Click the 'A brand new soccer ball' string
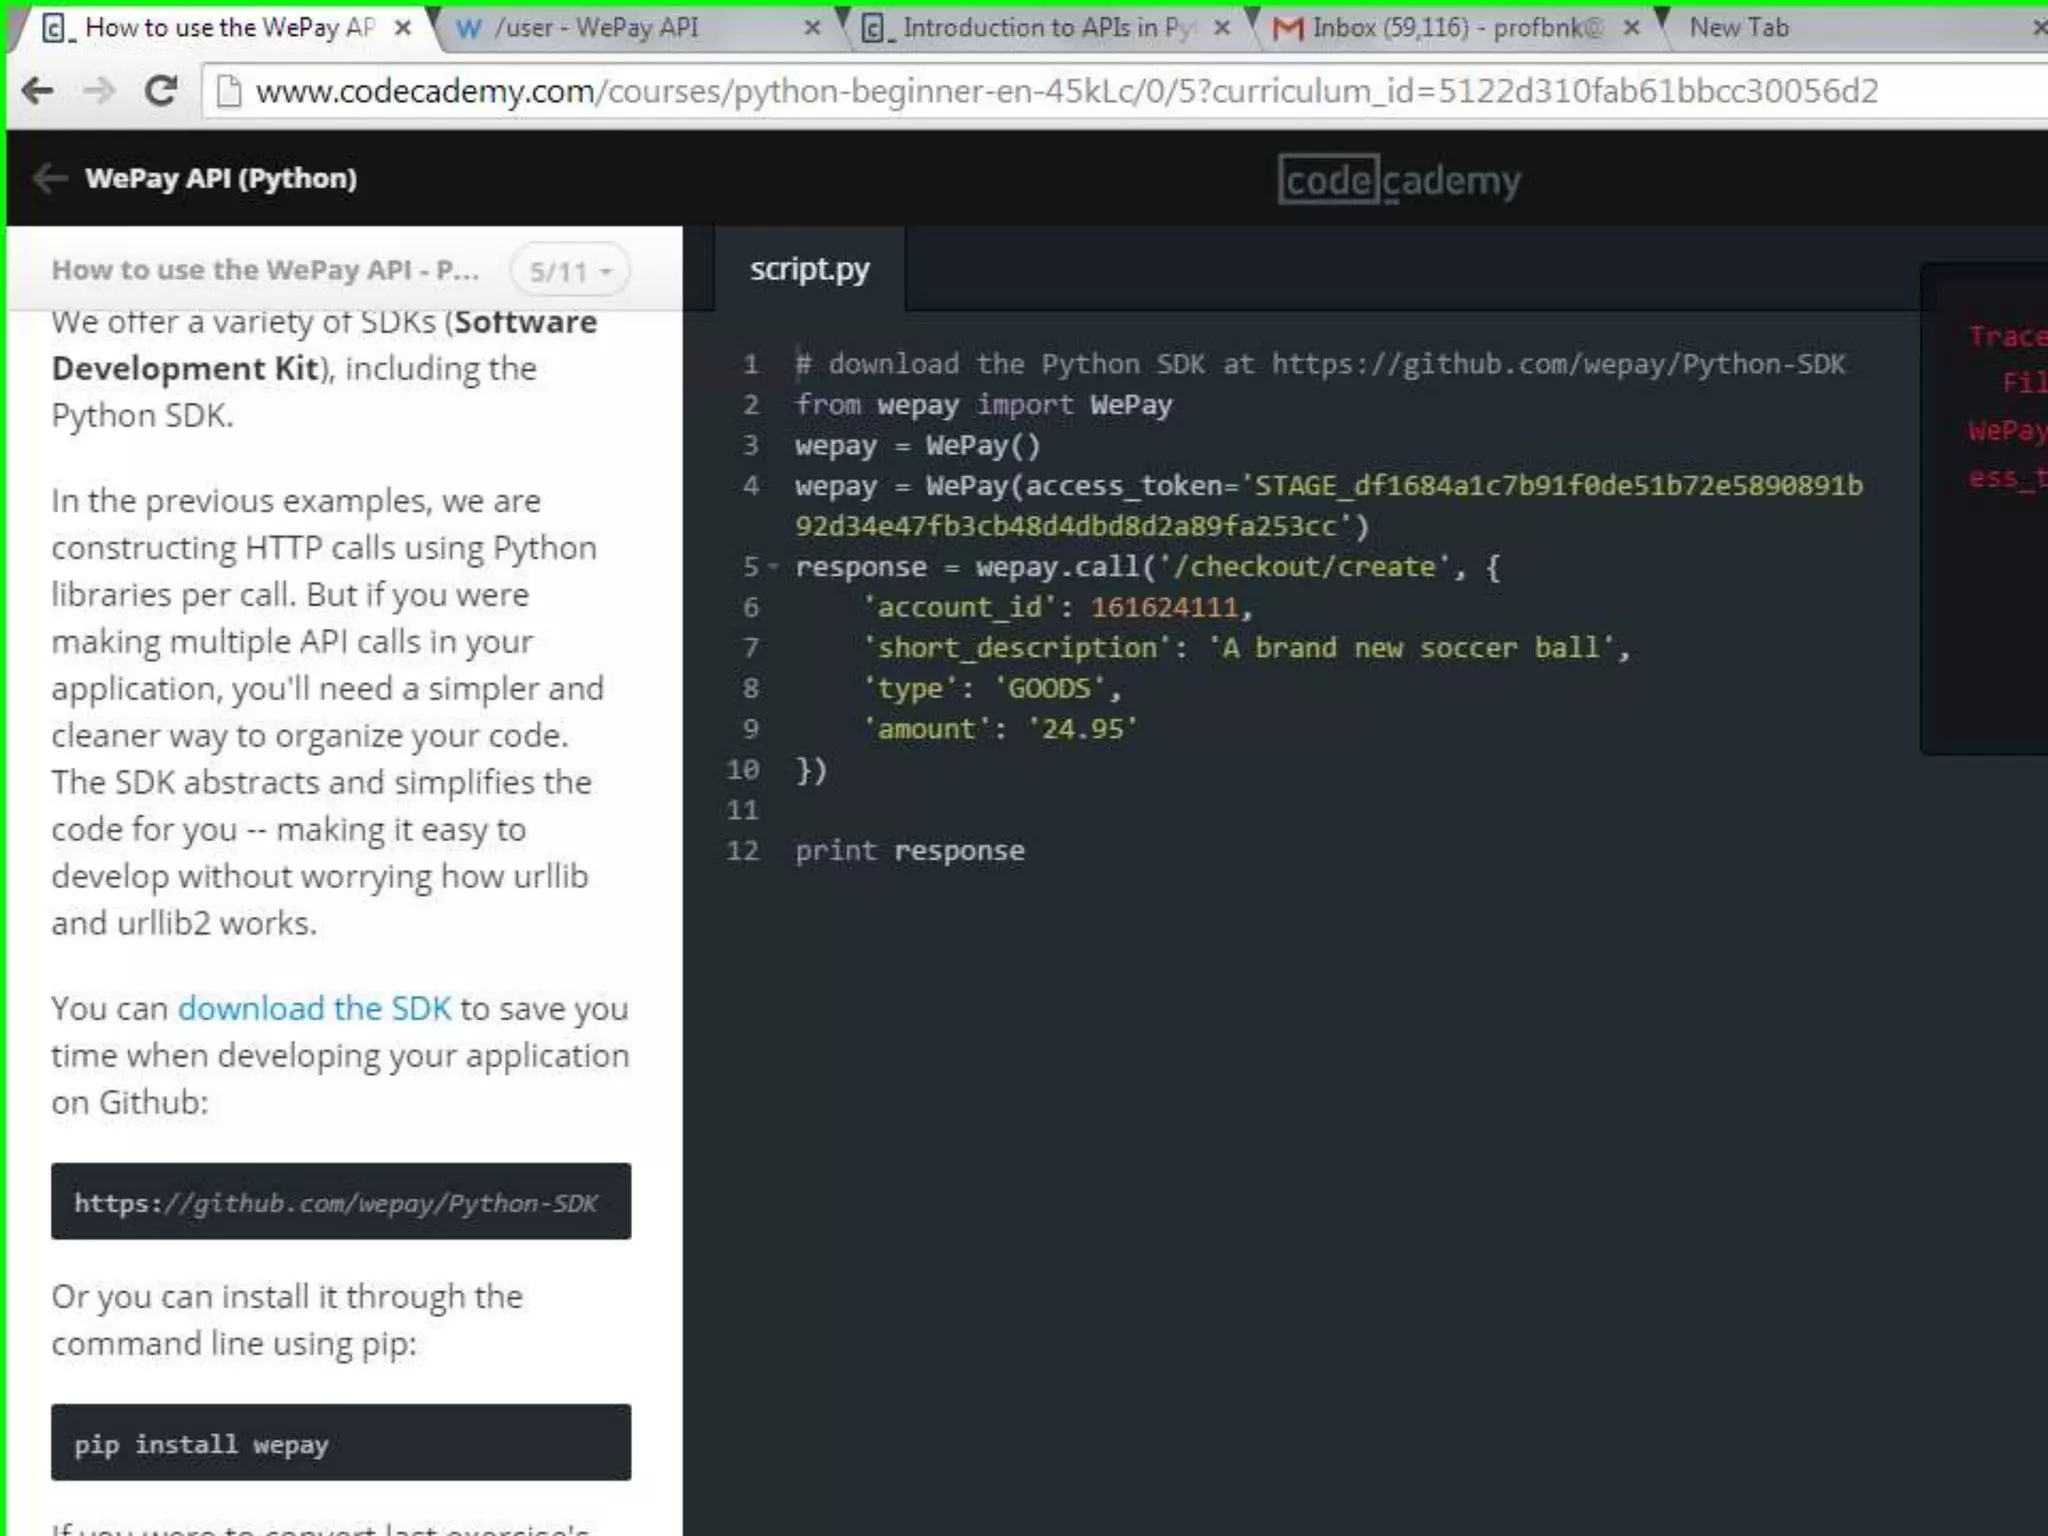 [1411, 648]
